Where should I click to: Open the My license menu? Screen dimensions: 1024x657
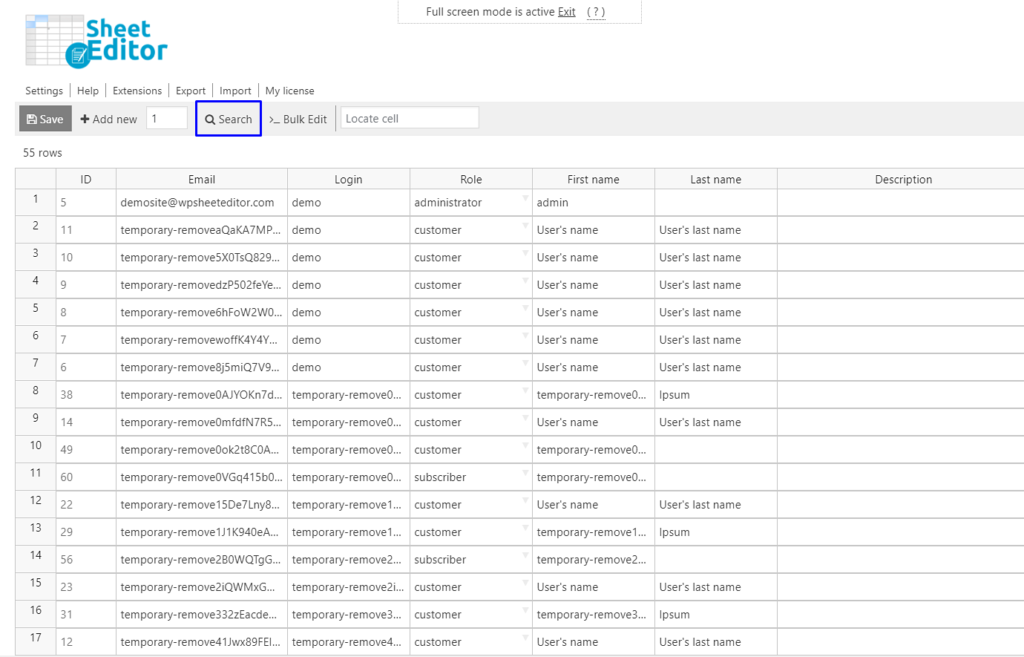[x=289, y=90]
